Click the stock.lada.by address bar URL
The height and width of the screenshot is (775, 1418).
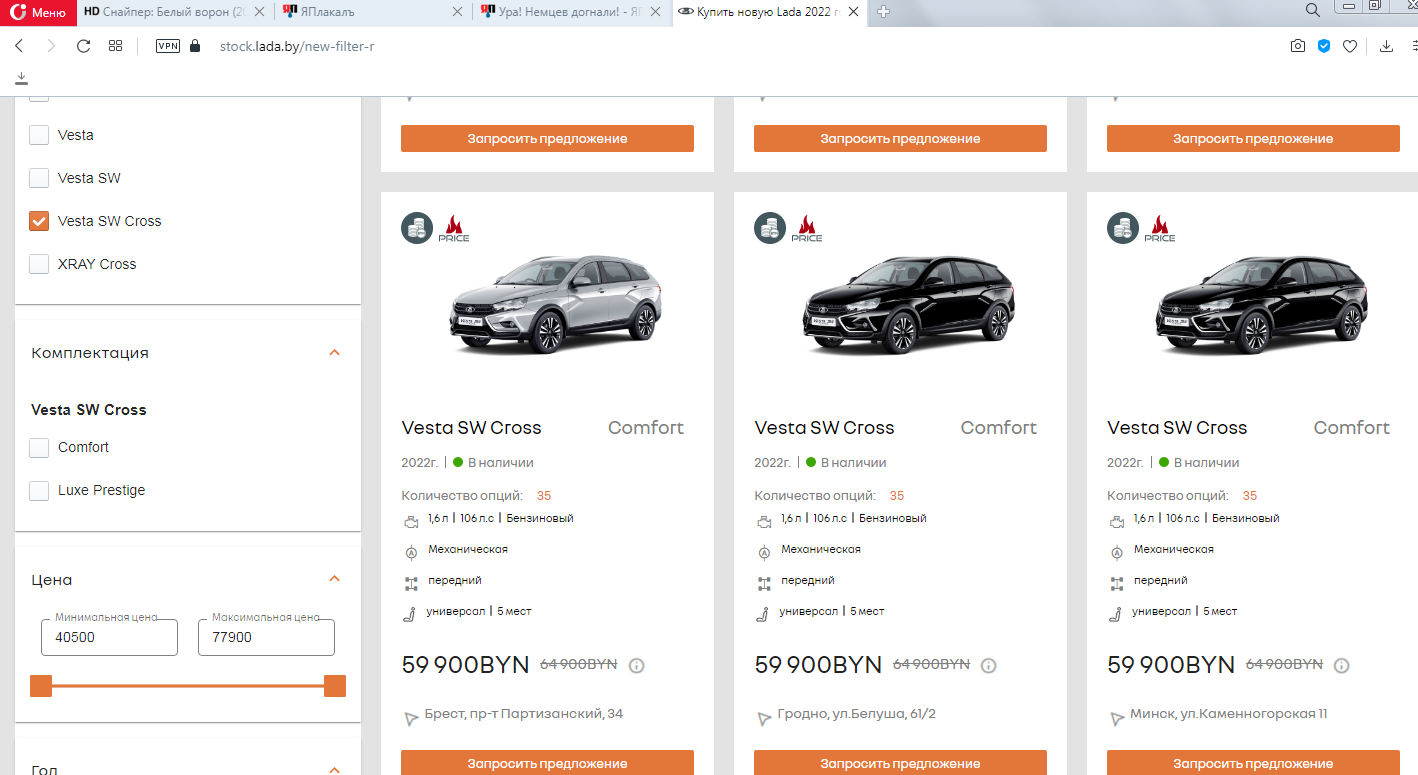point(297,46)
